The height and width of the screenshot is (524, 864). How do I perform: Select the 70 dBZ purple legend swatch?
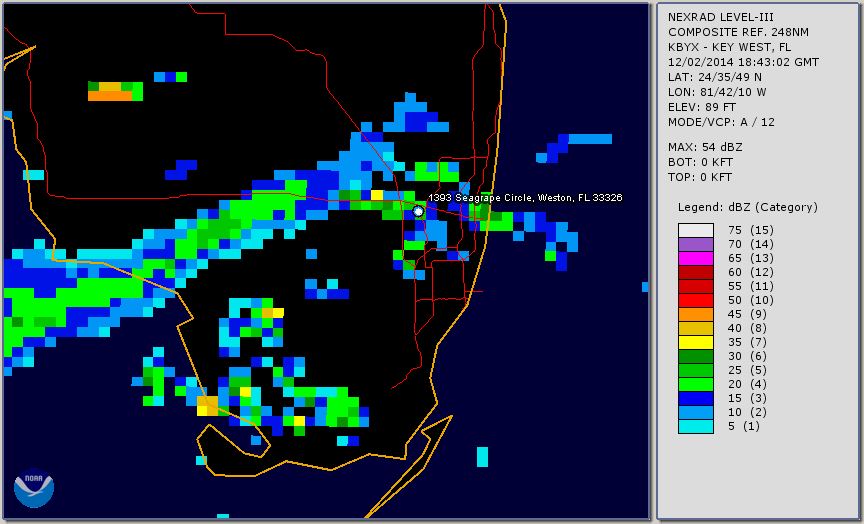[x=696, y=244]
